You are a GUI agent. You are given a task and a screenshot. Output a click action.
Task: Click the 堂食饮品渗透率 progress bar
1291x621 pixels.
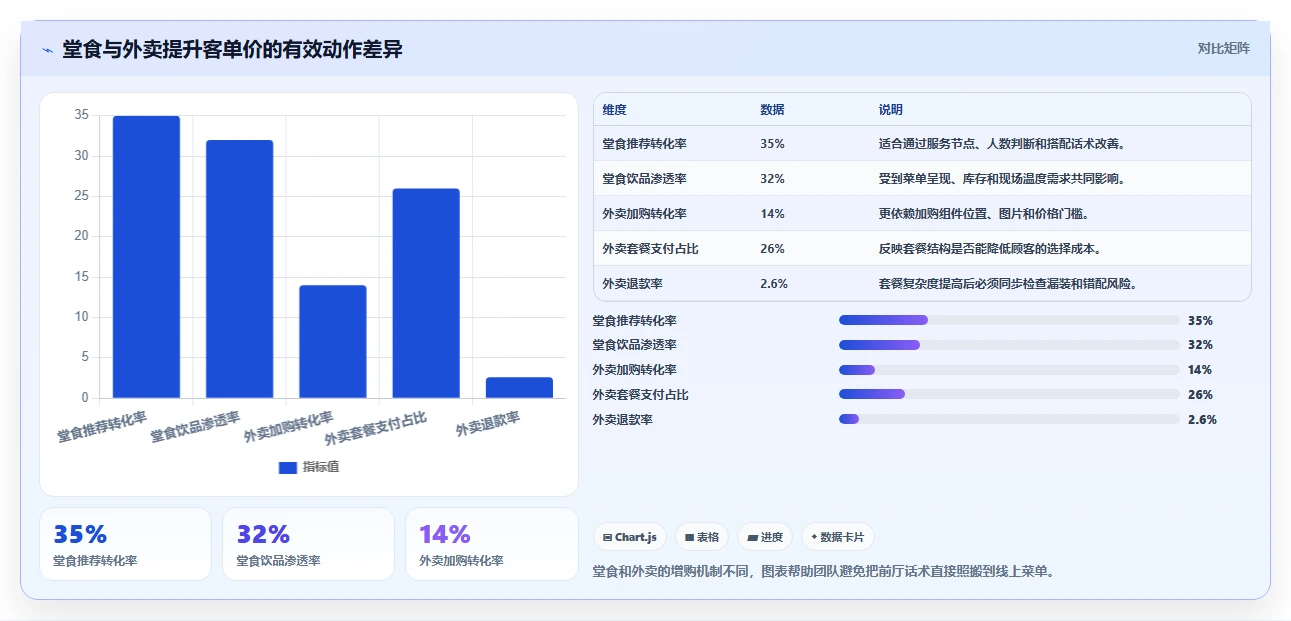pyautogui.click(x=1009, y=345)
